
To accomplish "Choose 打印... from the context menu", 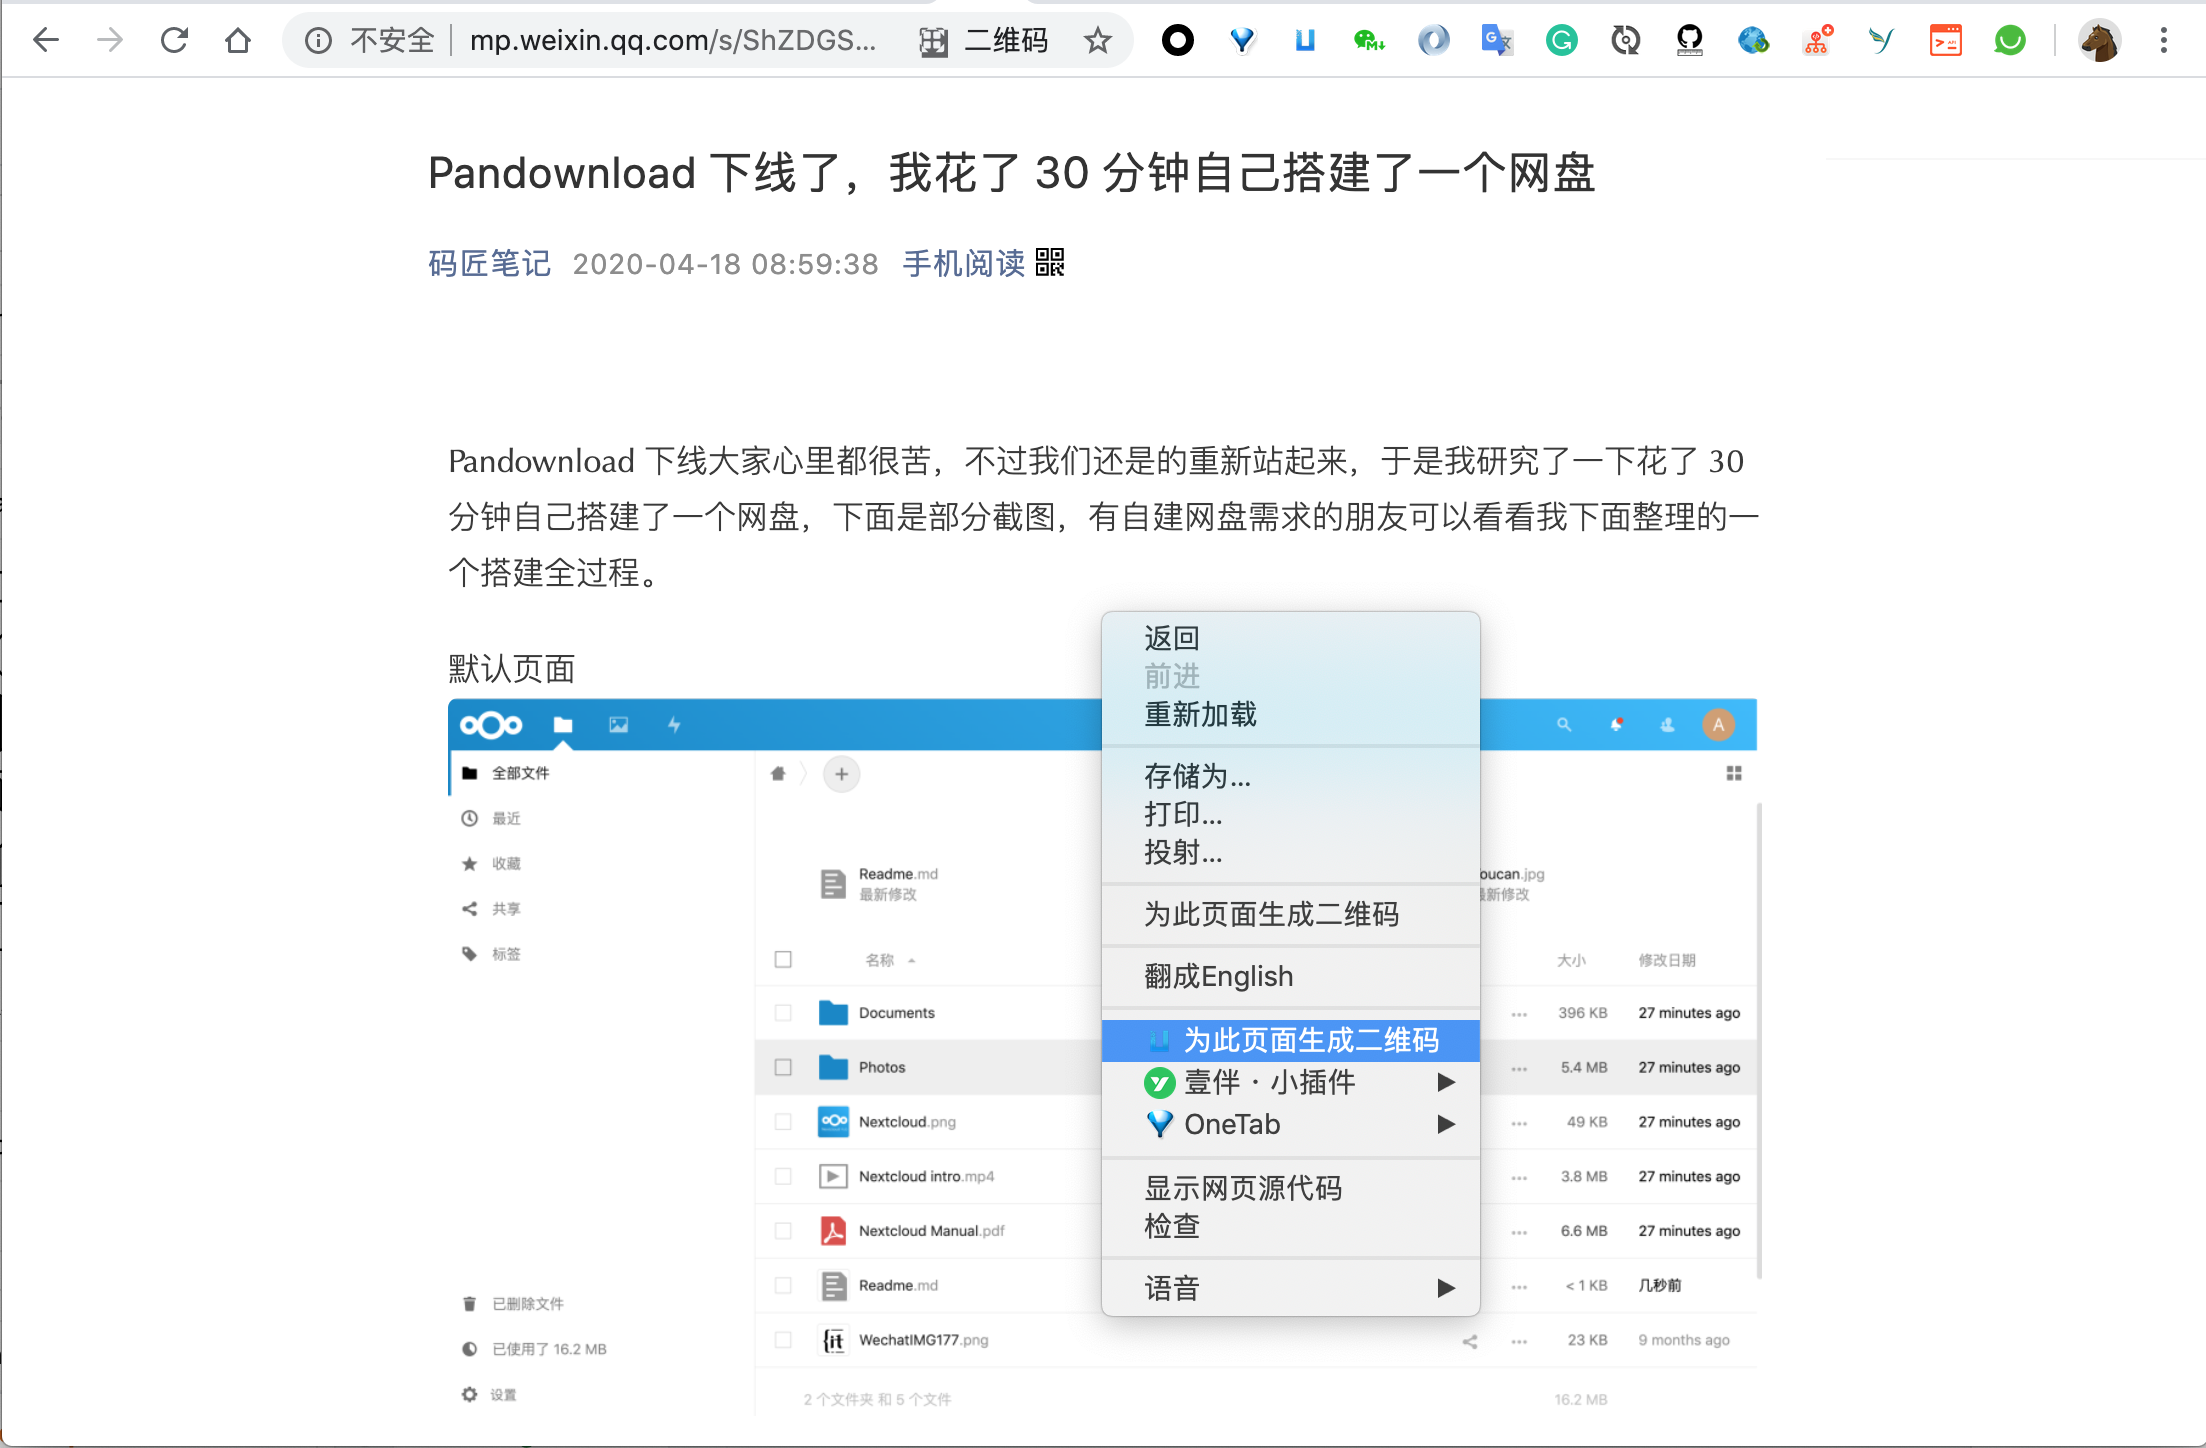I will click(1290, 814).
